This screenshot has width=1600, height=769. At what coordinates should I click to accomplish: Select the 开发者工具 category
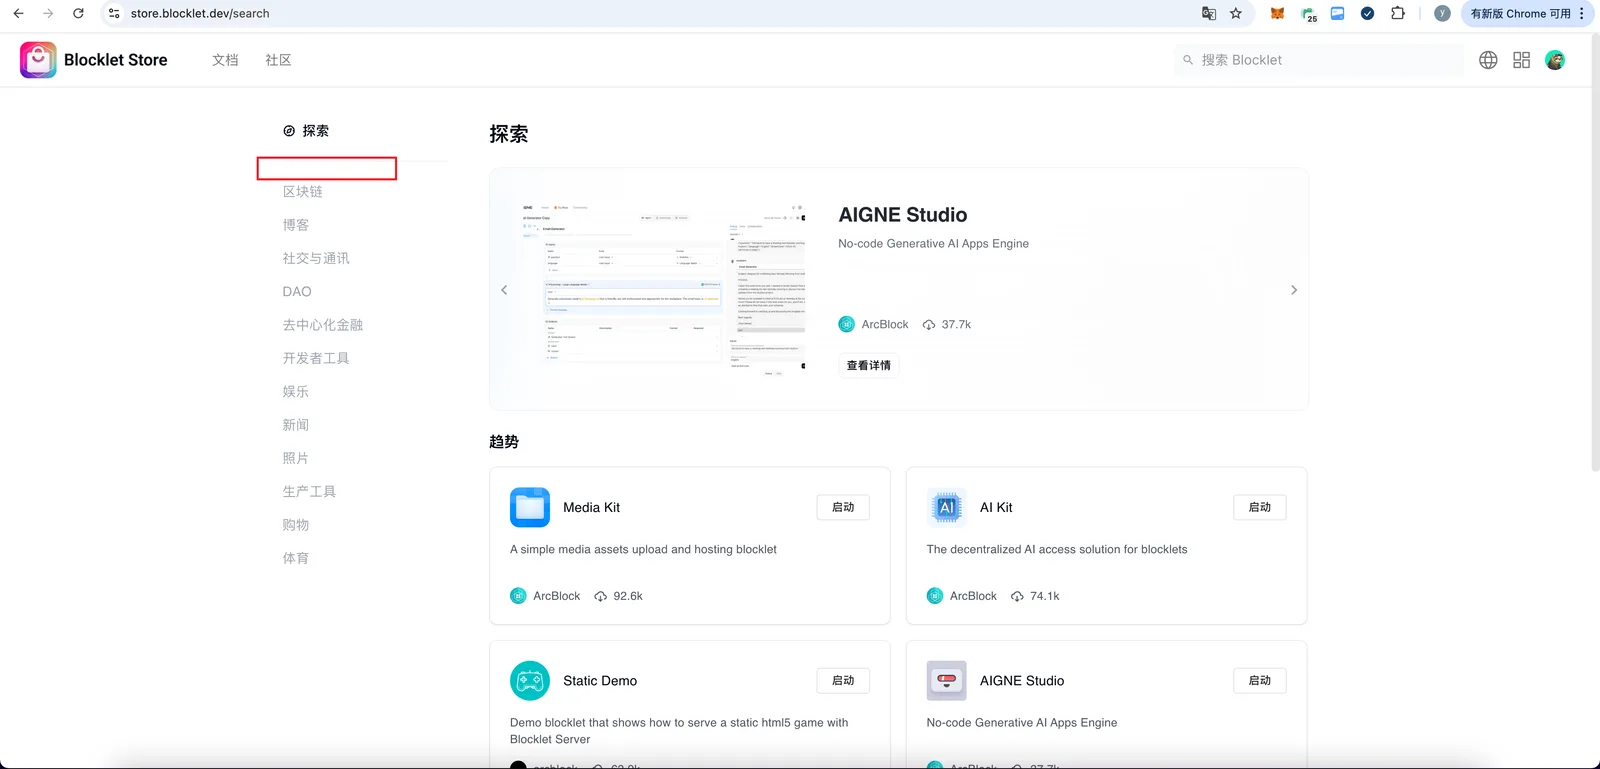316,358
